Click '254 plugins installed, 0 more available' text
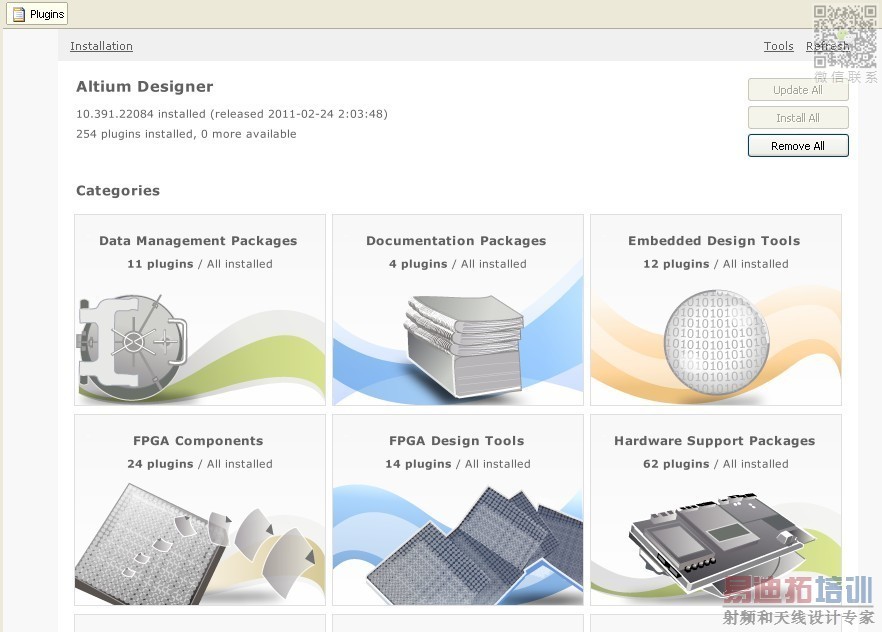 tap(186, 134)
